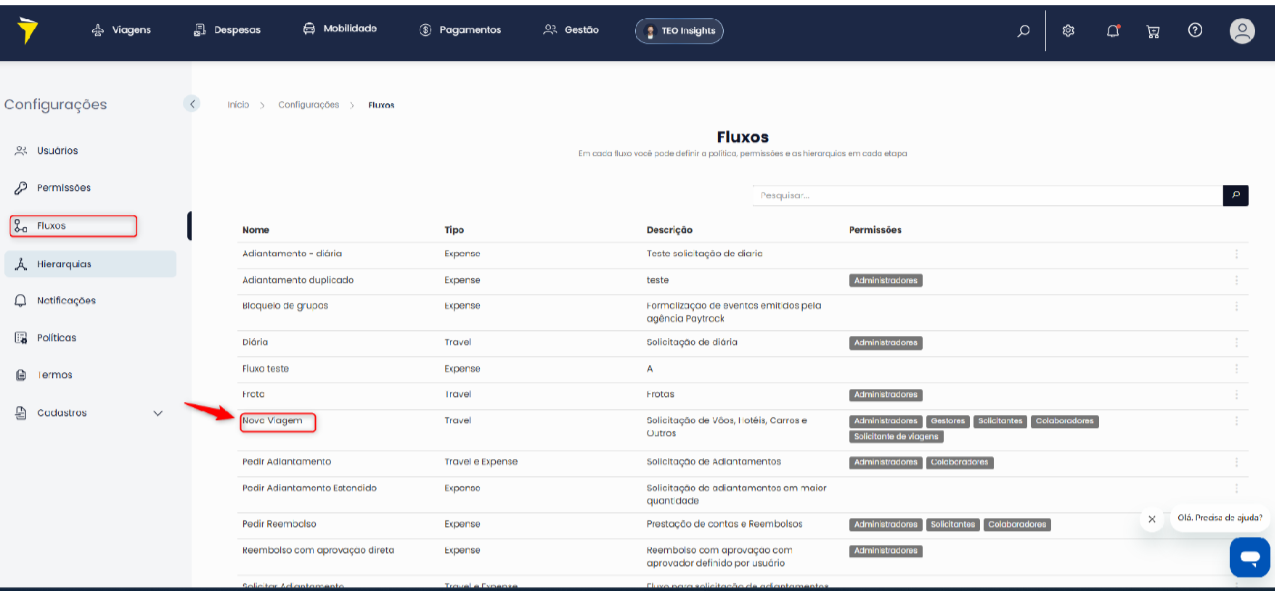1278x591 pixels.
Task: Open the Pedir Adiantamento flow
Action: click(x=286, y=462)
